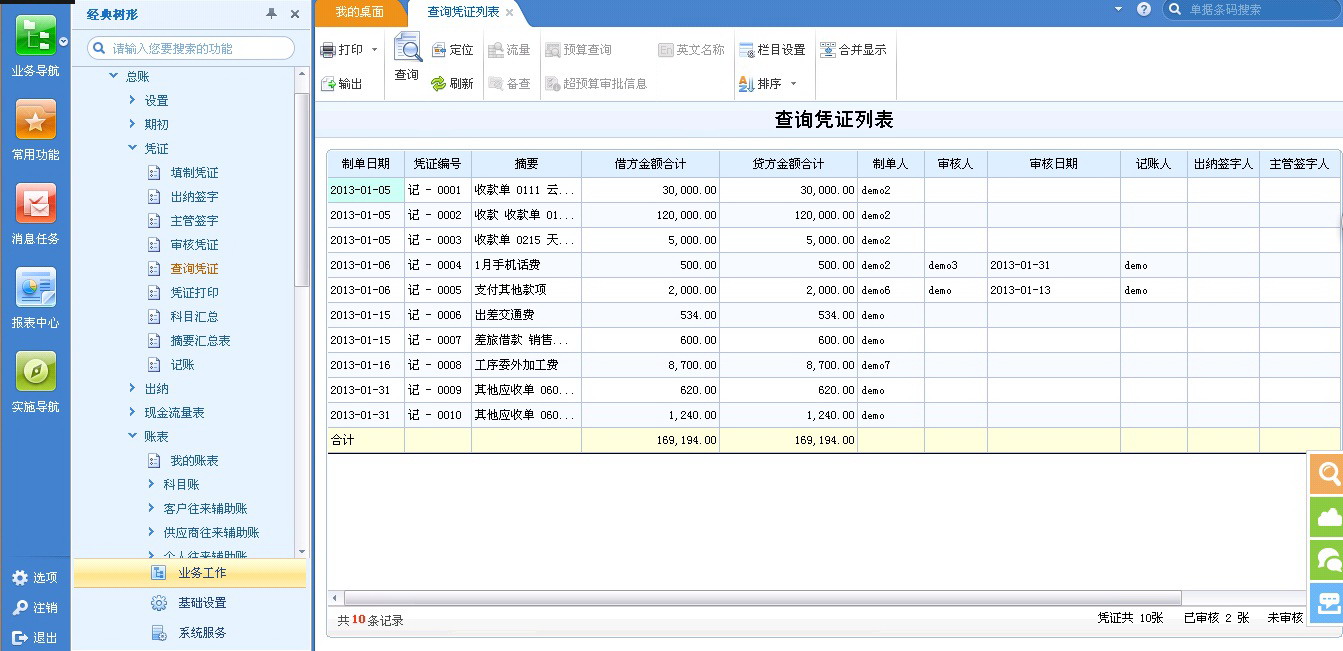Select the 查询凭证列表 tab
Screen dimensions: 1343x651
463,12
